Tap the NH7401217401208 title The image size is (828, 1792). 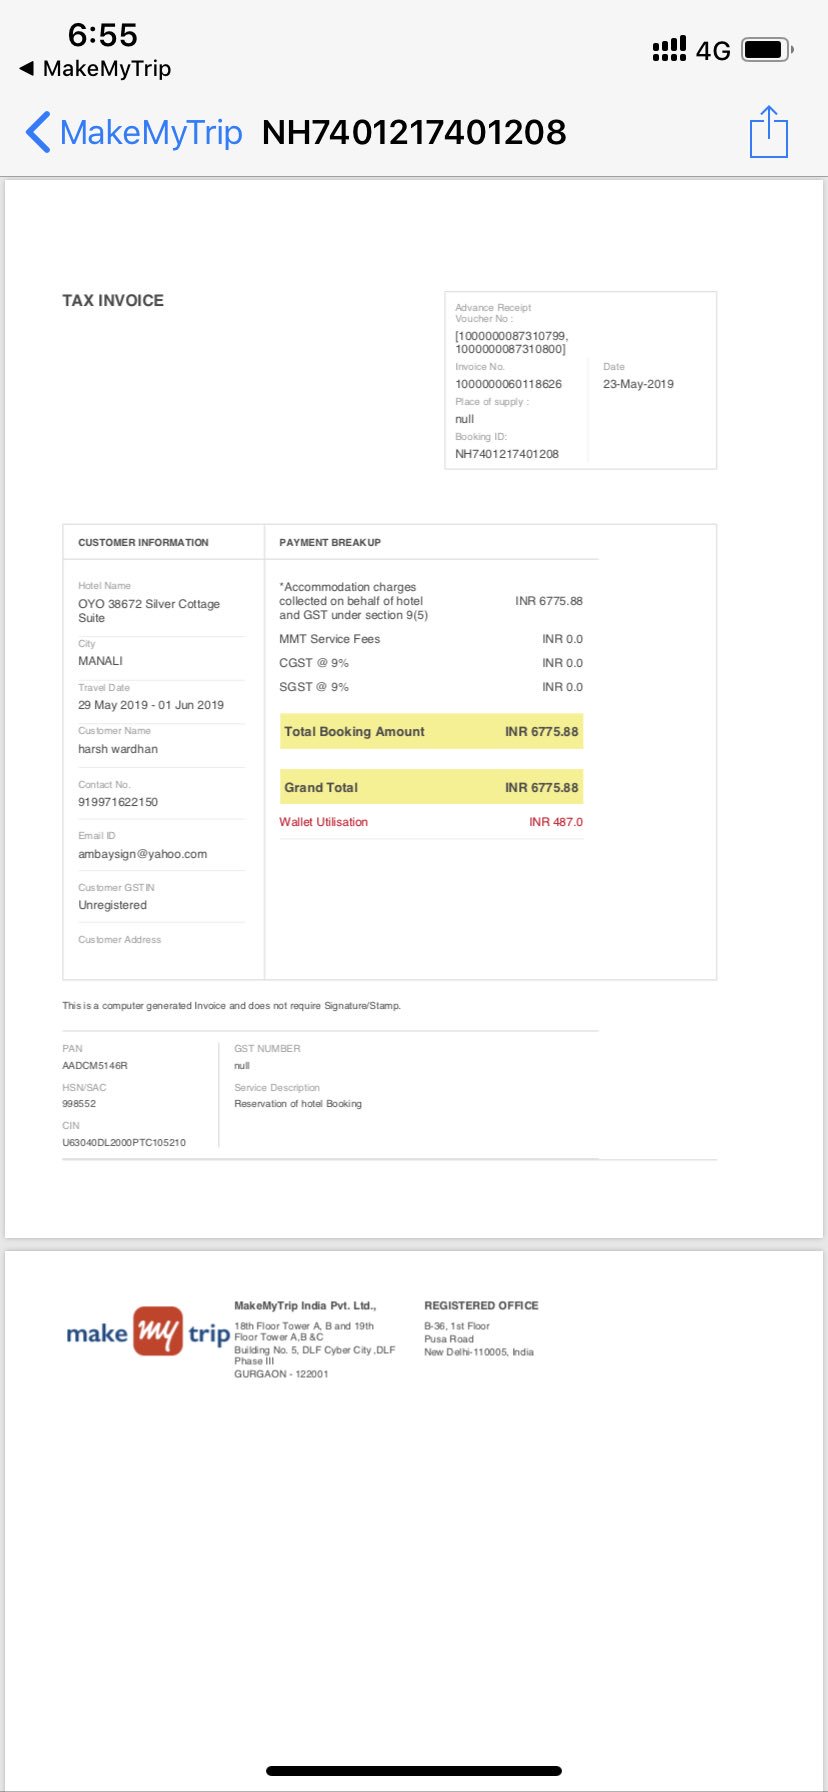(414, 132)
